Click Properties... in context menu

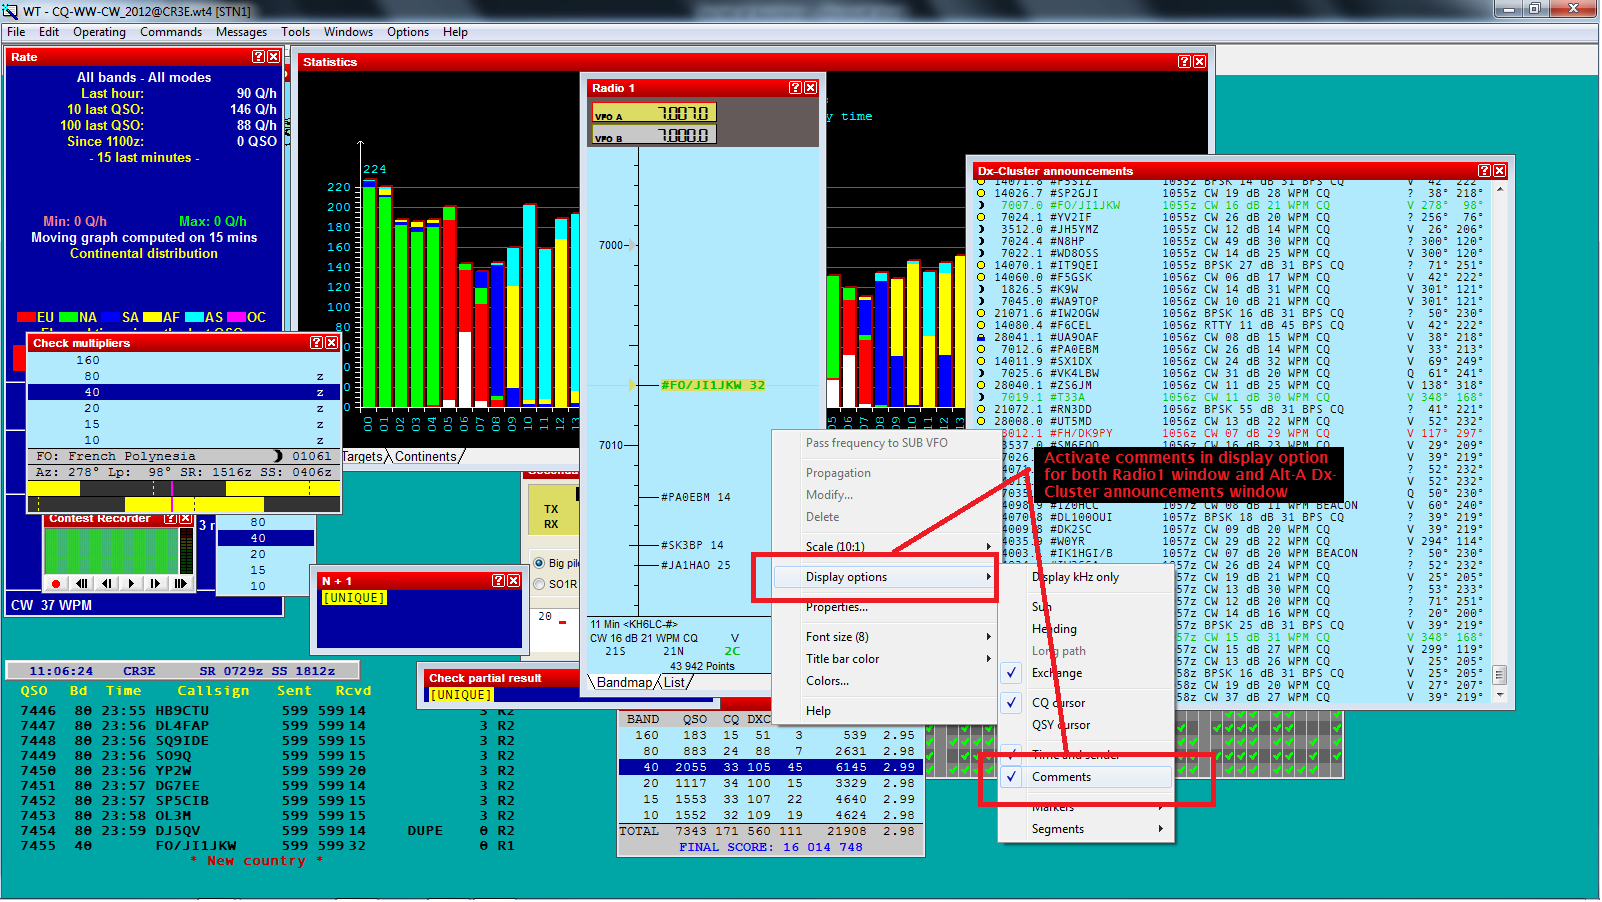pos(837,607)
